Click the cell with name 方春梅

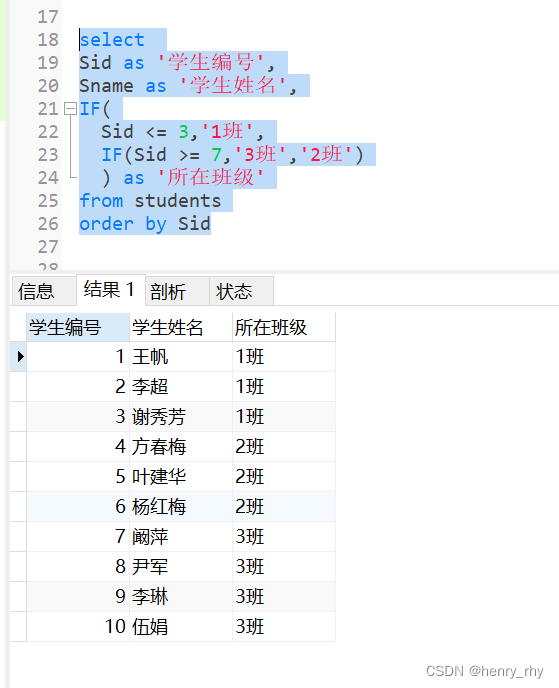point(181,446)
